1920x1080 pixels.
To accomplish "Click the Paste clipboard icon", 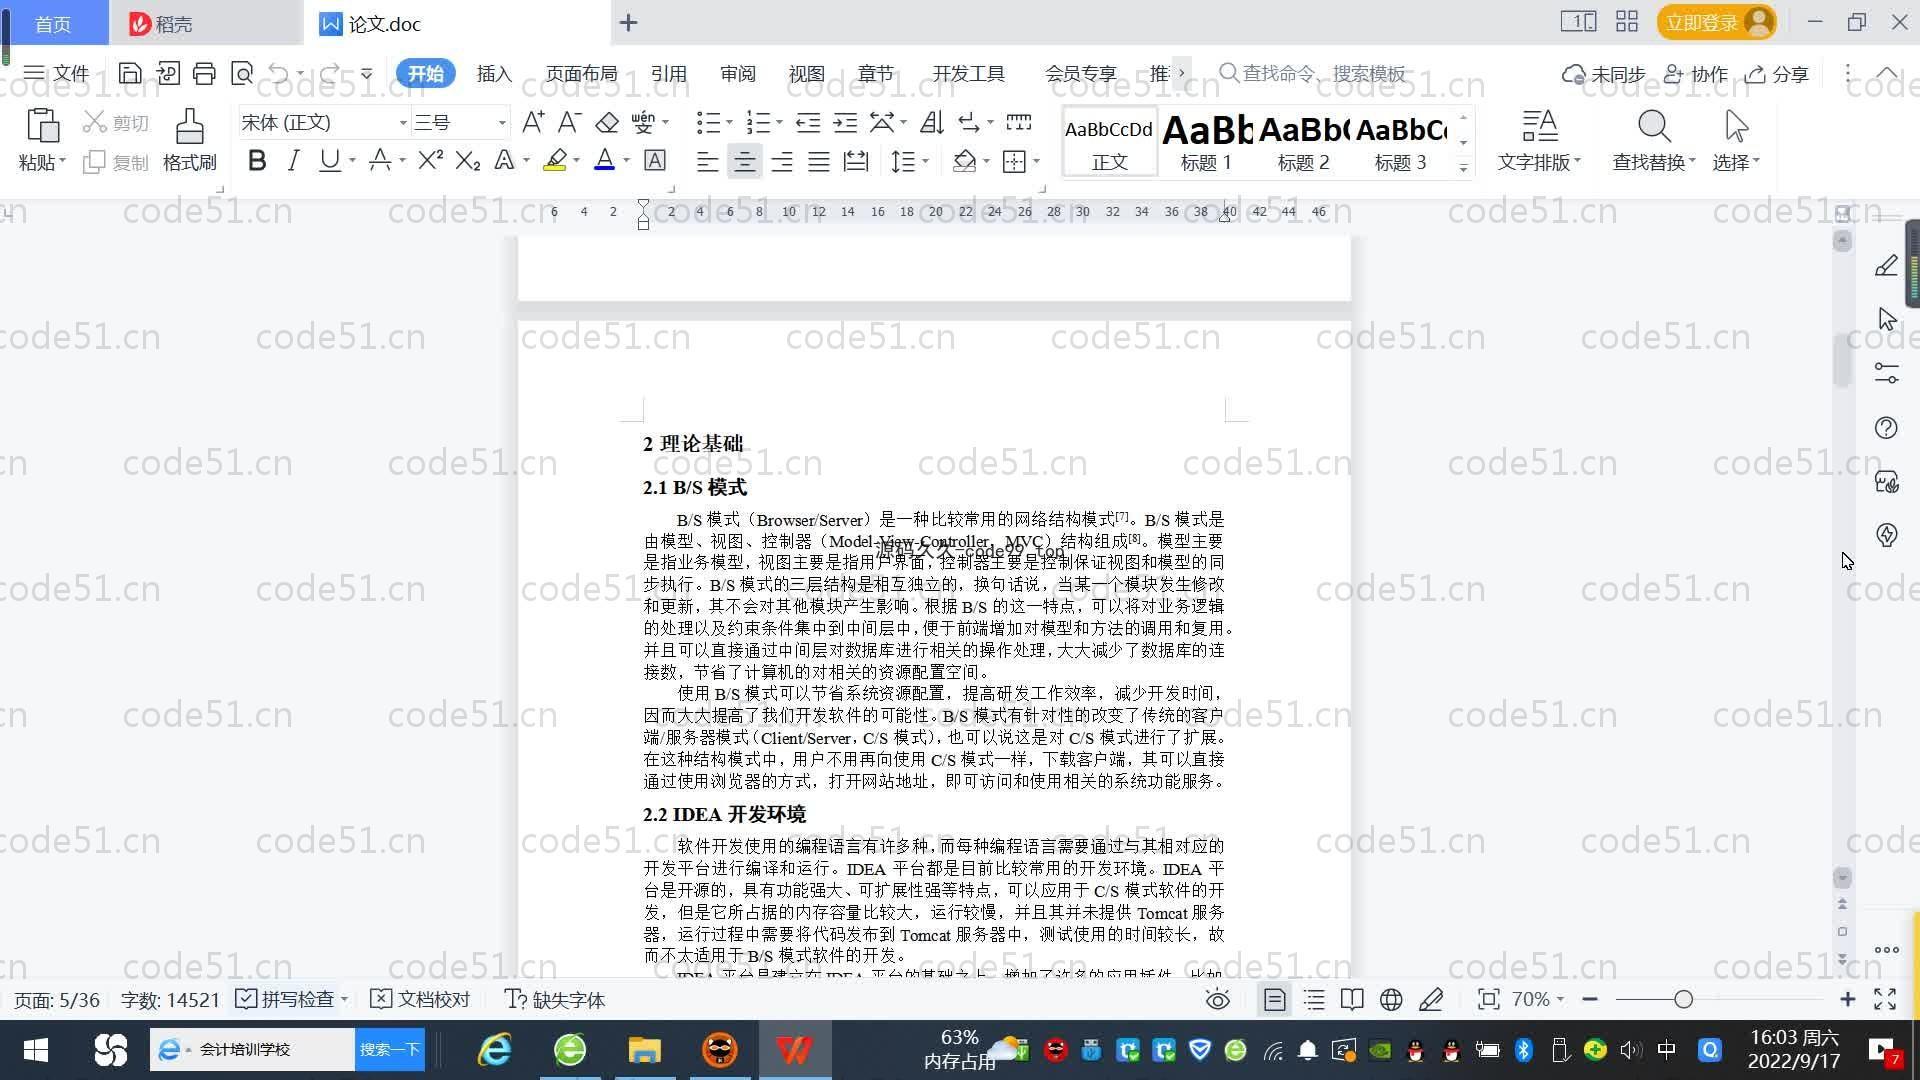I will (x=42, y=127).
